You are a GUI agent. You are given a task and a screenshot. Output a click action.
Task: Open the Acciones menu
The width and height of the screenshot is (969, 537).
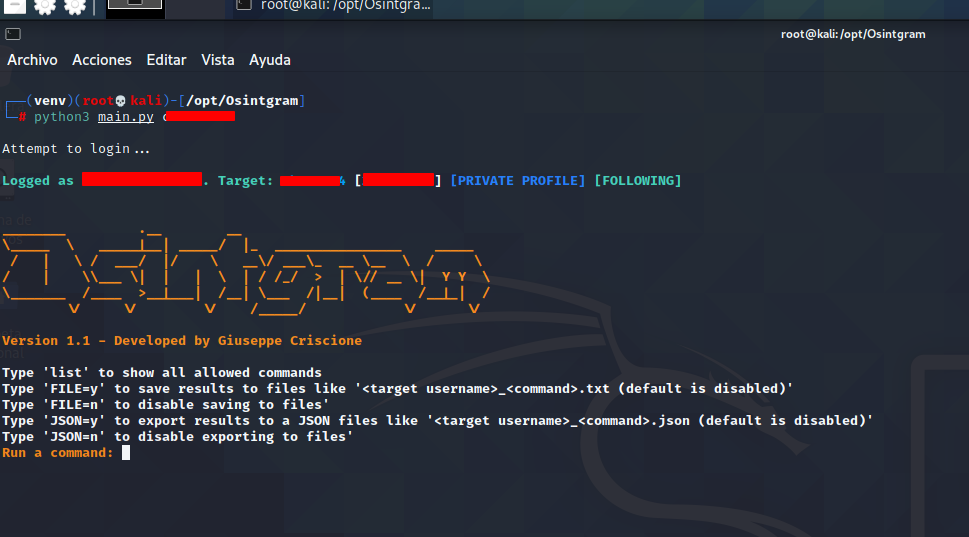click(x=102, y=60)
